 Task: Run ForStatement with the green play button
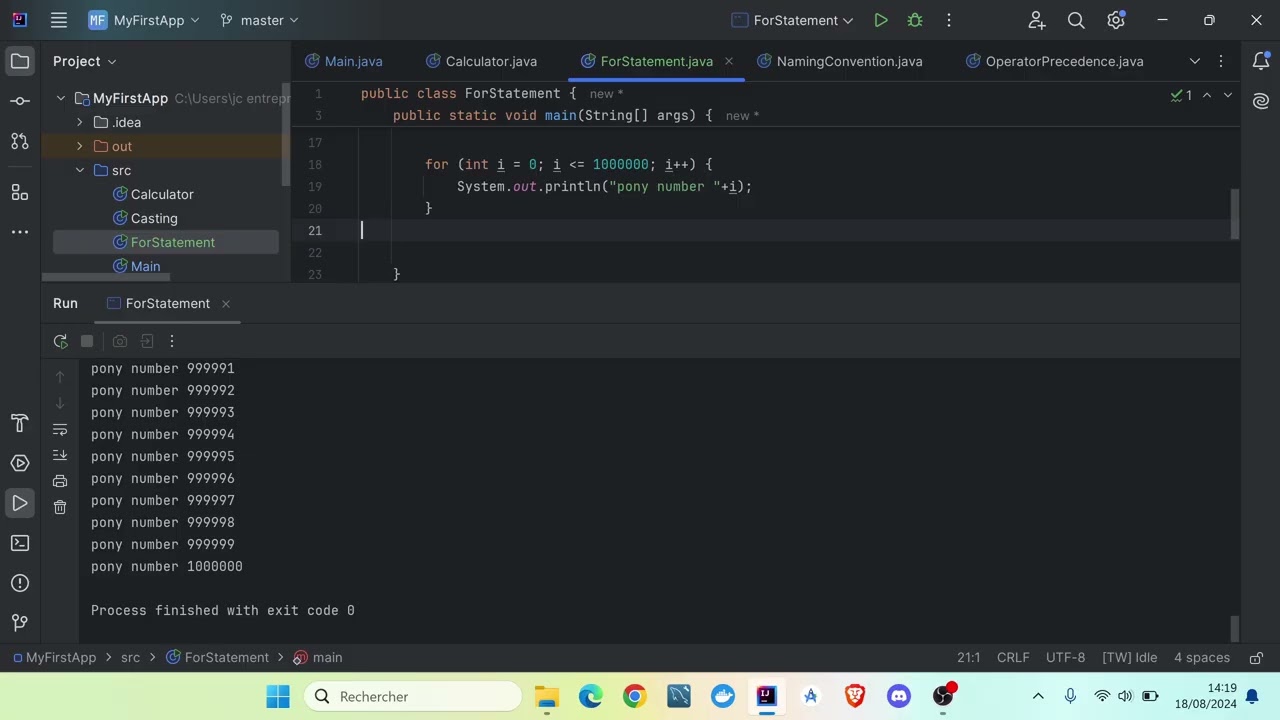pos(880,20)
